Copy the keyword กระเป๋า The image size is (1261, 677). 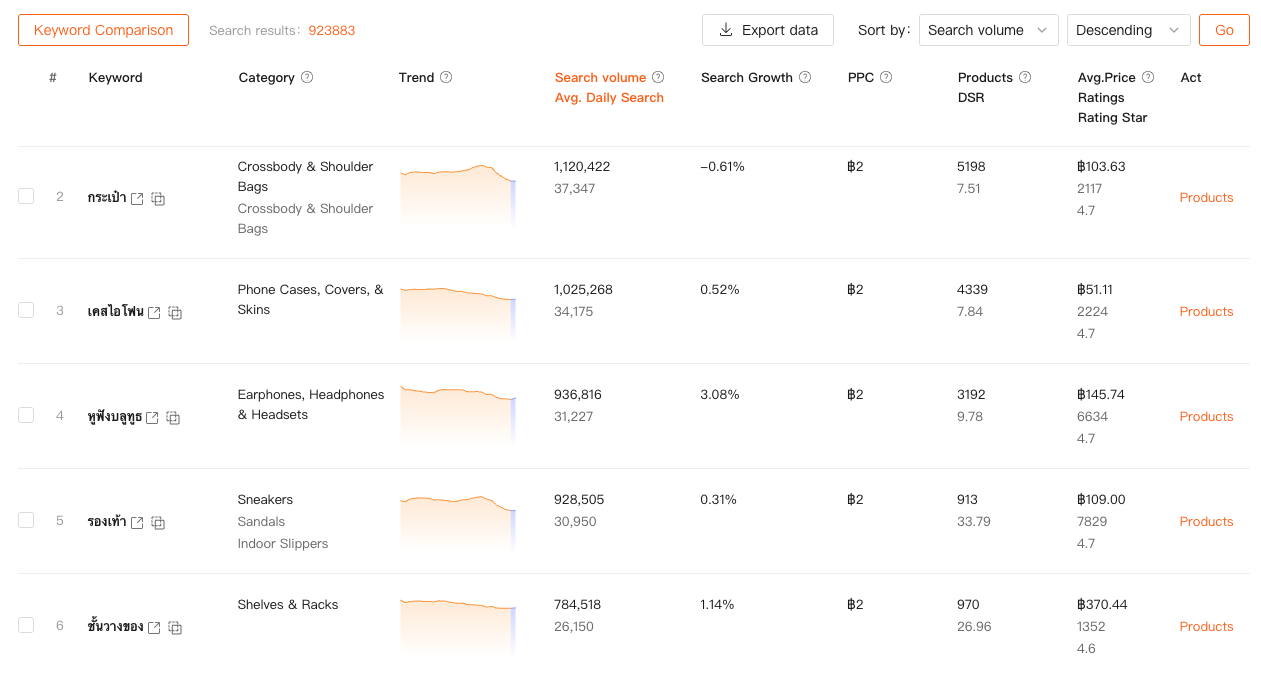click(158, 199)
